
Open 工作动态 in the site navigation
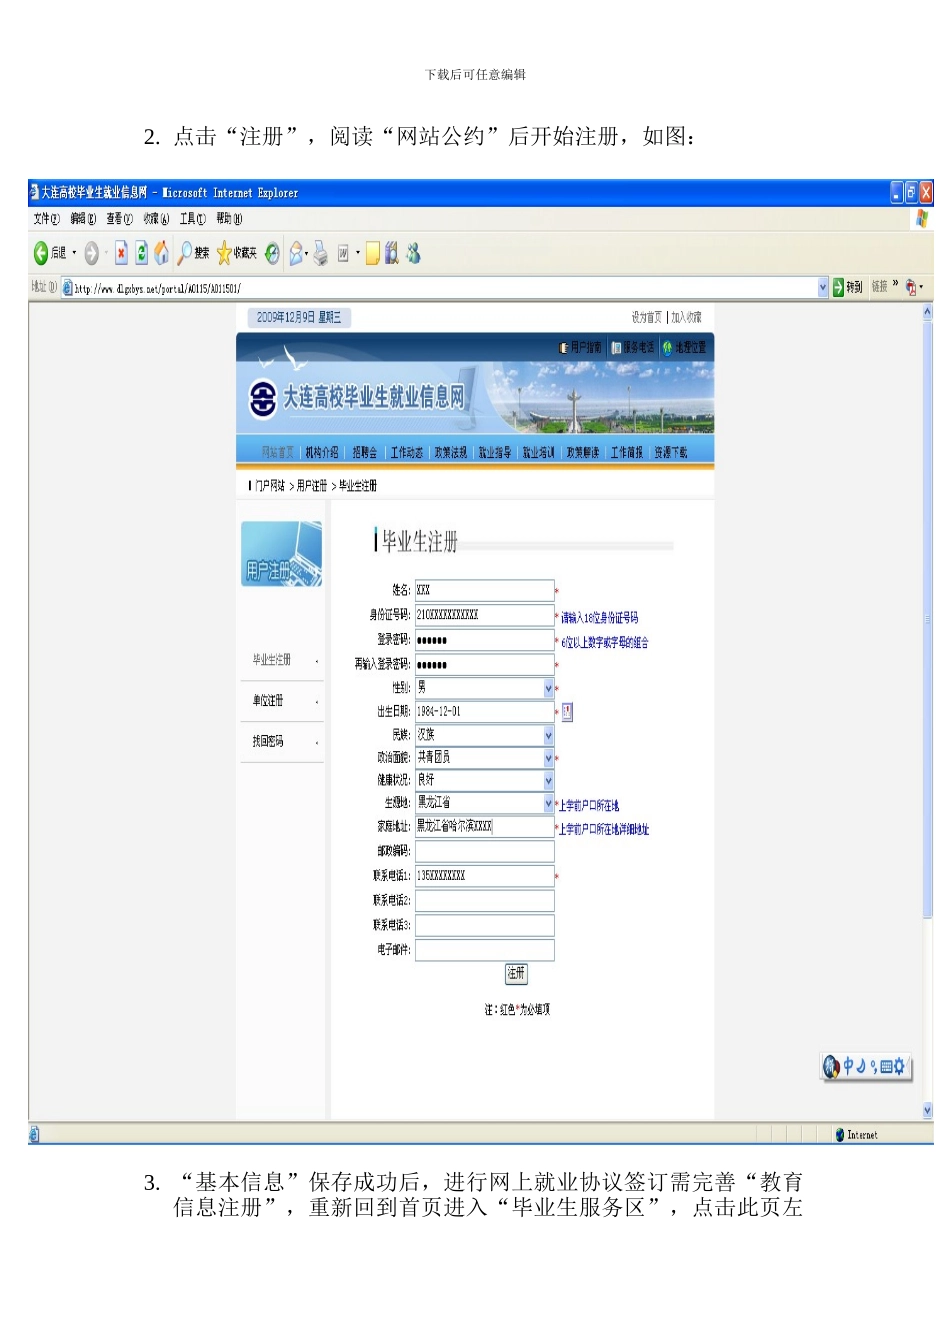click(x=407, y=452)
